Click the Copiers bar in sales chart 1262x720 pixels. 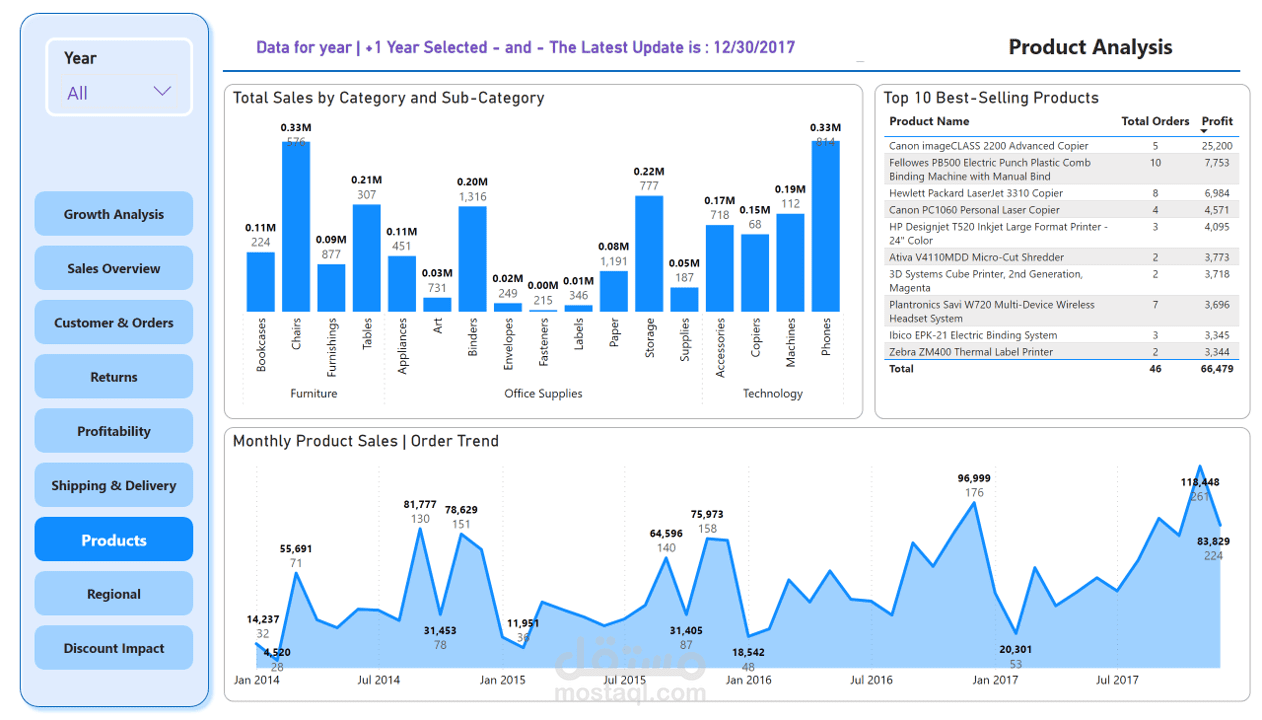pyautogui.click(x=755, y=273)
